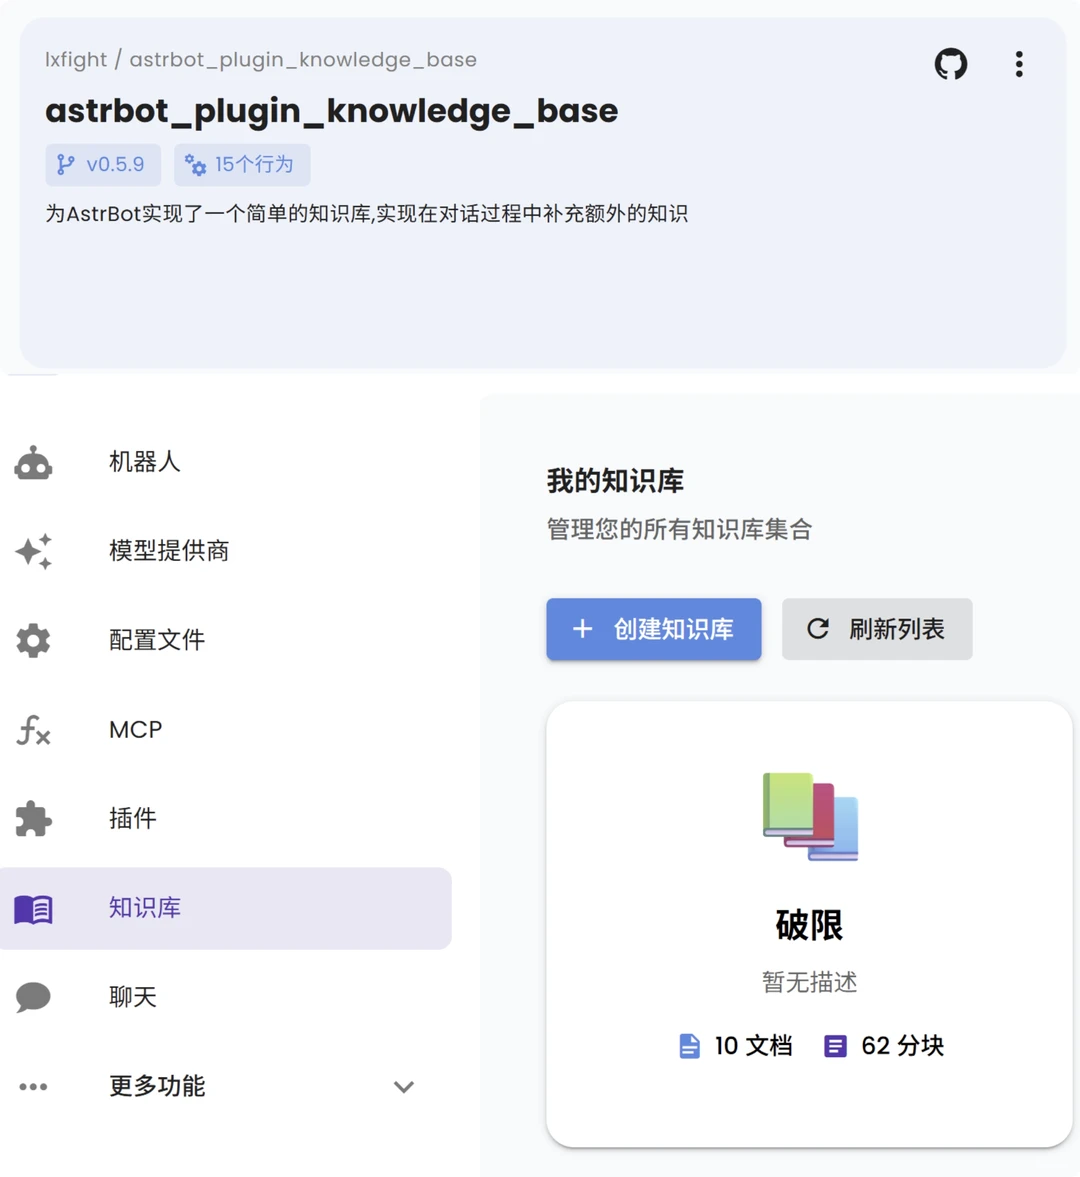
Task: Select the 10 文档 document indicator
Action: (736, 1045)
